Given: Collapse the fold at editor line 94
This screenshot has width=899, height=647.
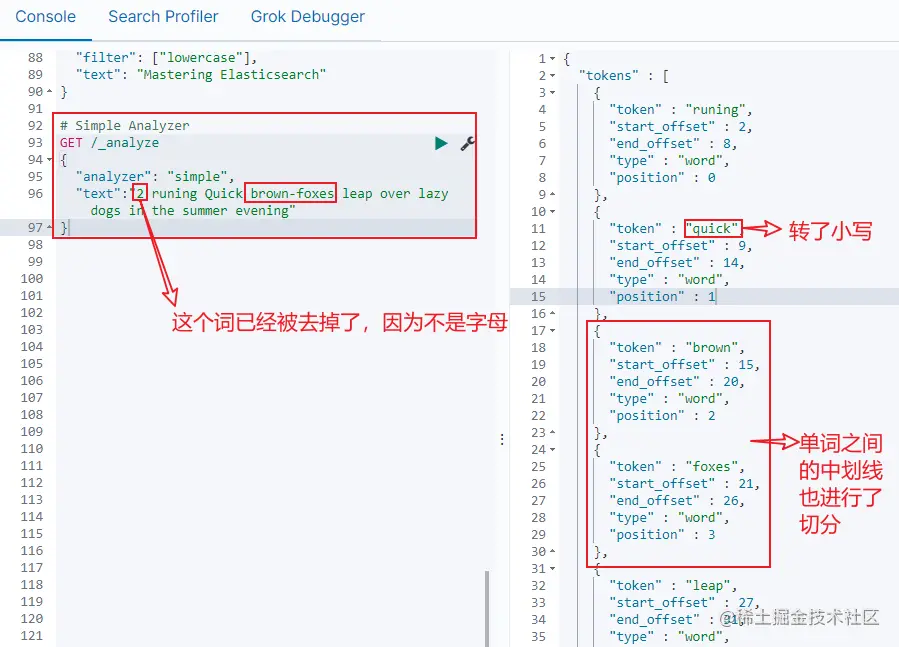Looking at the screenshot, I should coord(49,159).
